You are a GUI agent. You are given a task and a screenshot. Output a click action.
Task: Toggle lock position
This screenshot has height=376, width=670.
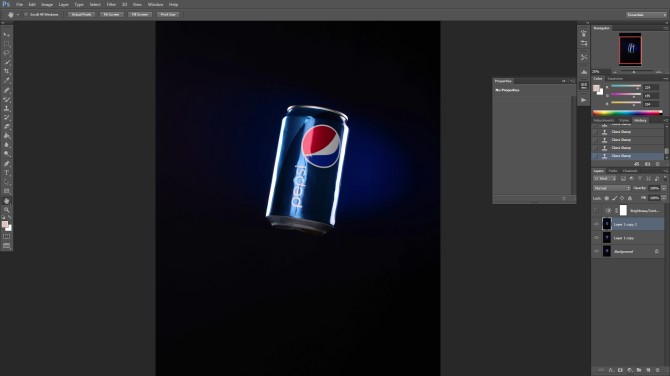(622, 198)
